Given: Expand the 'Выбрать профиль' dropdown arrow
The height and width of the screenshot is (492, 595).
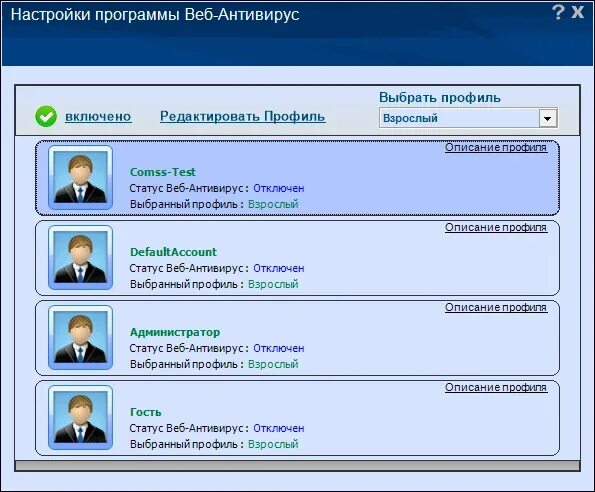Looking at the screenshot, I should [548, 118].
